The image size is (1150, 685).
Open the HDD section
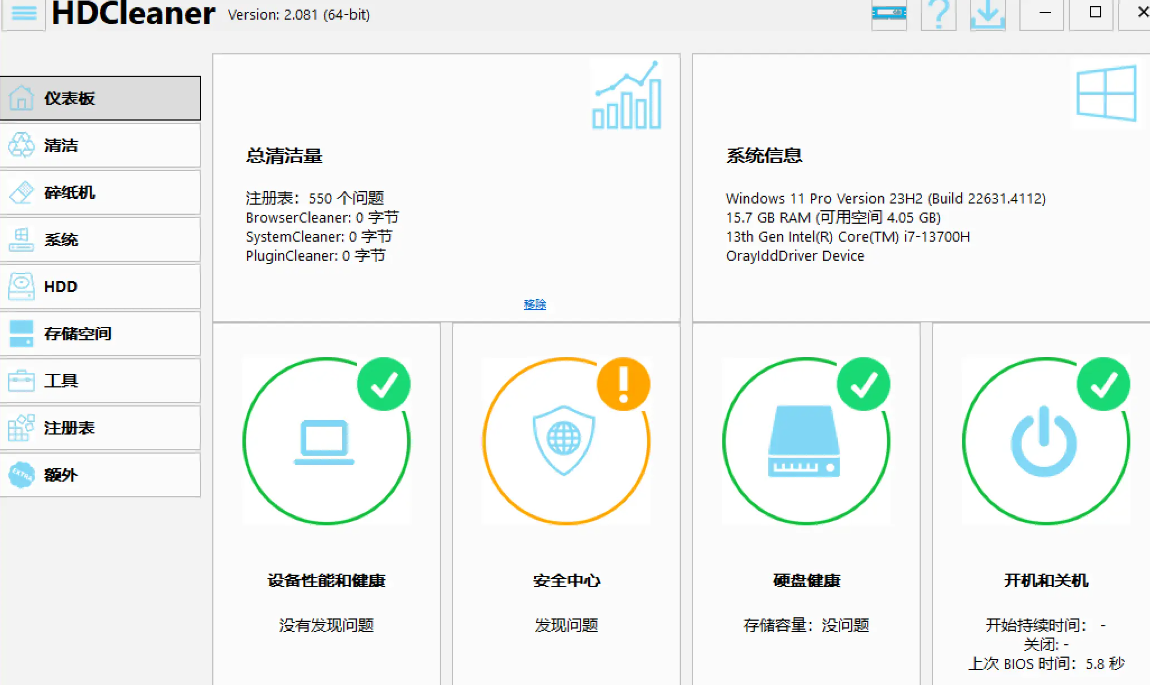pyautogui.click(x=100, y=287)
